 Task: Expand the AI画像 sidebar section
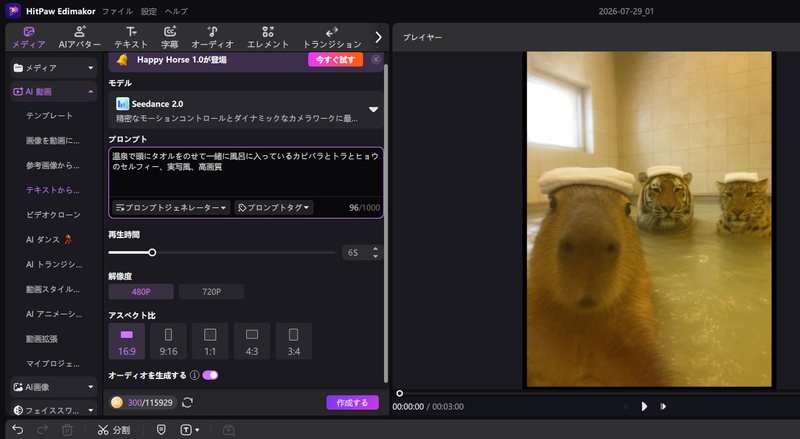54,387
